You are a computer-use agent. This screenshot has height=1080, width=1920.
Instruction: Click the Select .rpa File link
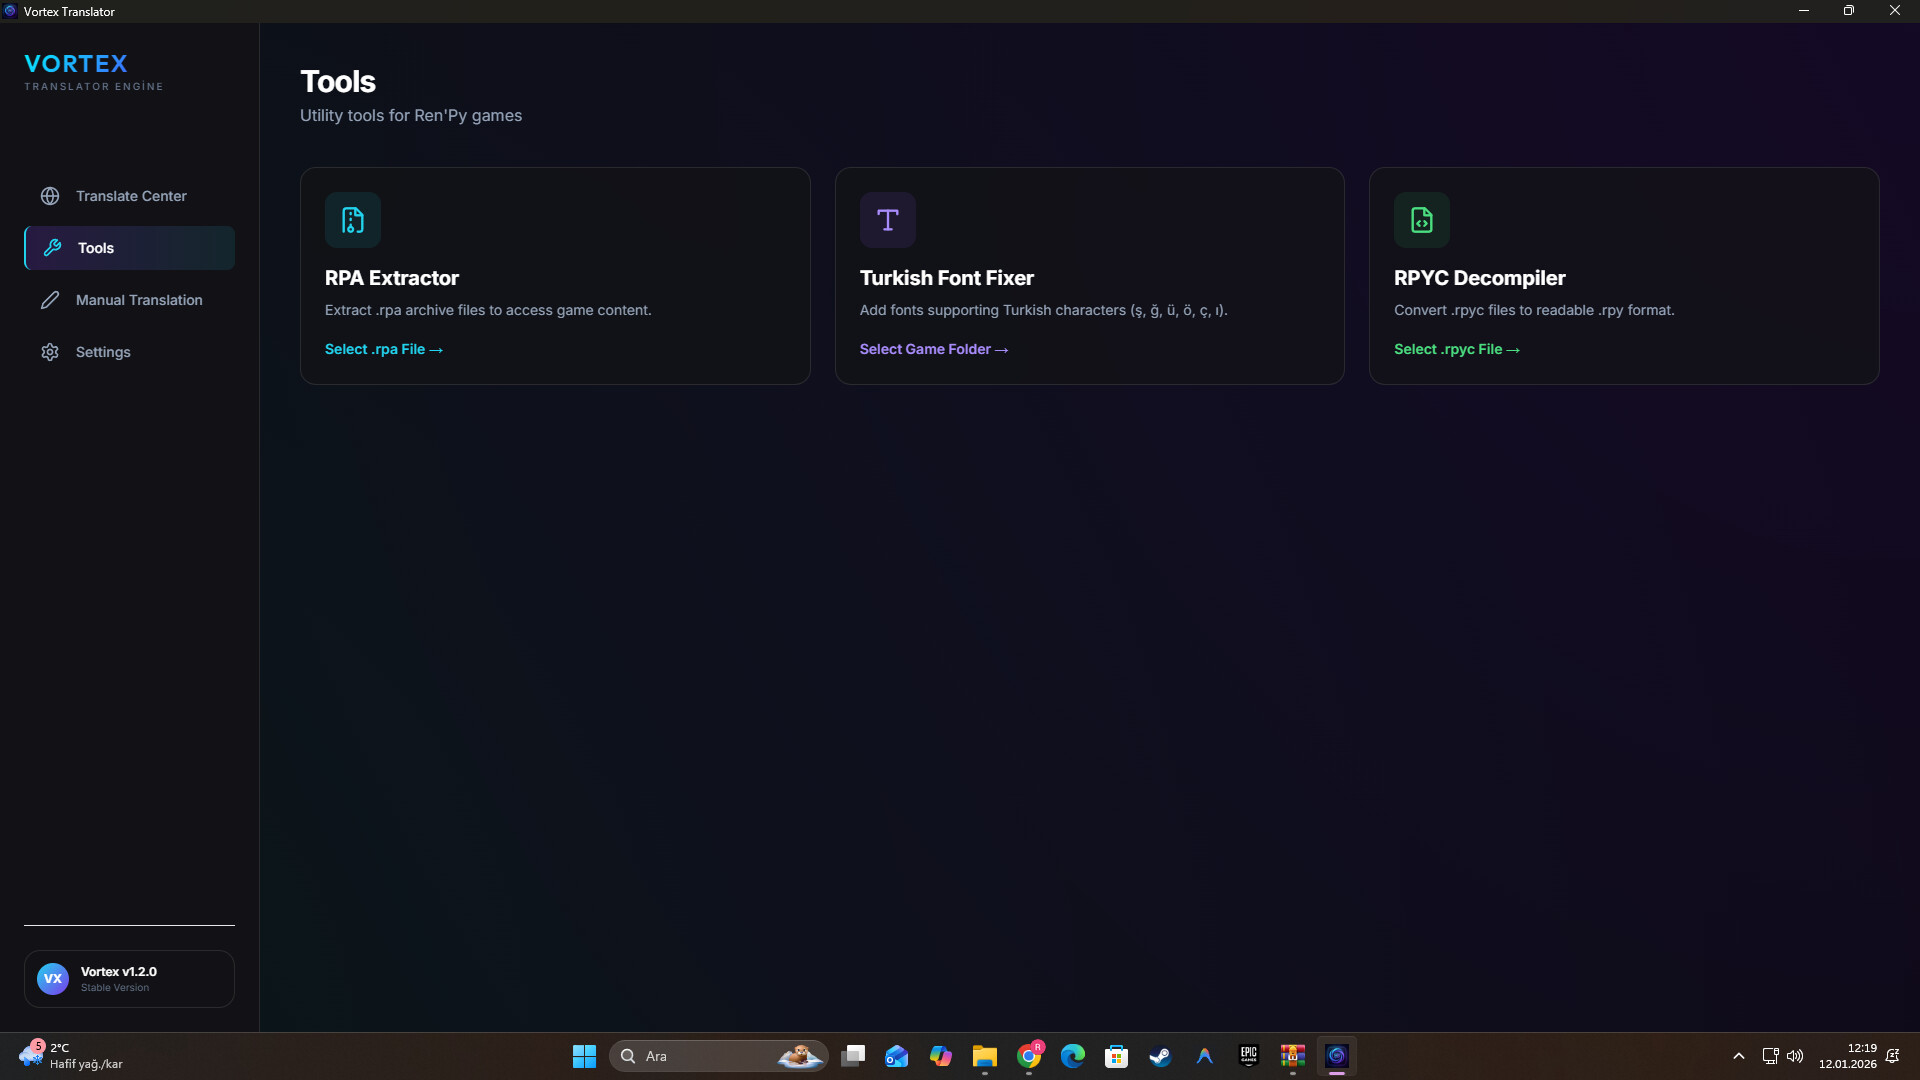[384, 349]
